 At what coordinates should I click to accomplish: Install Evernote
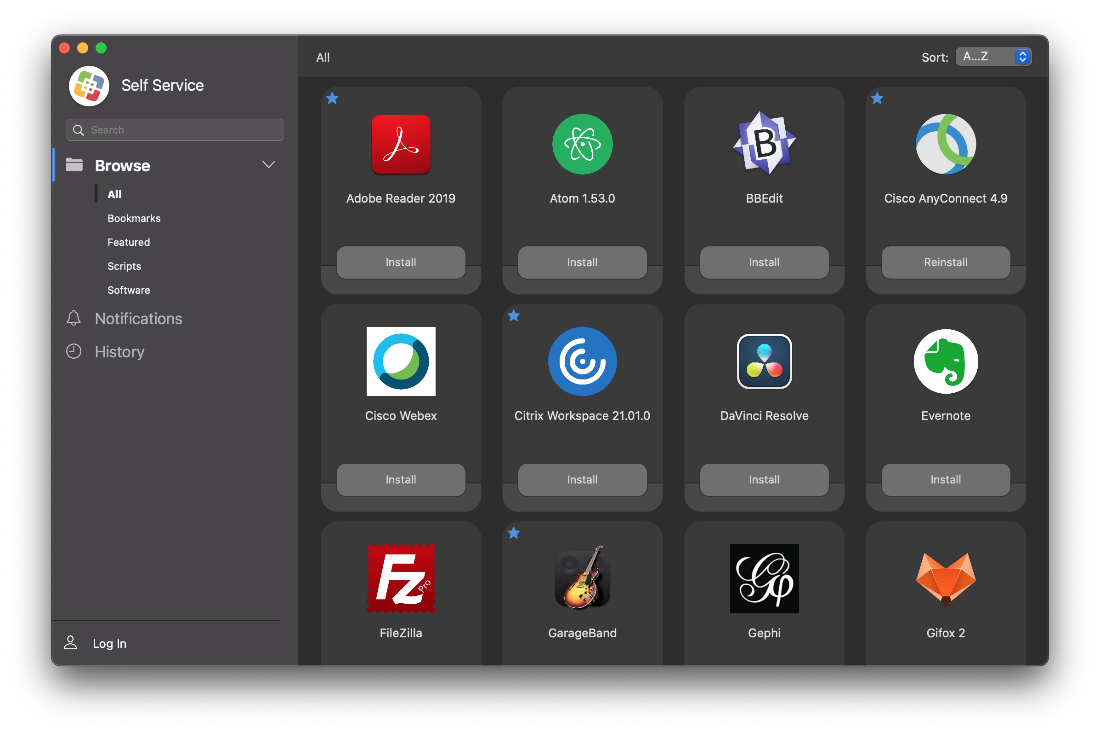[946, 479]
